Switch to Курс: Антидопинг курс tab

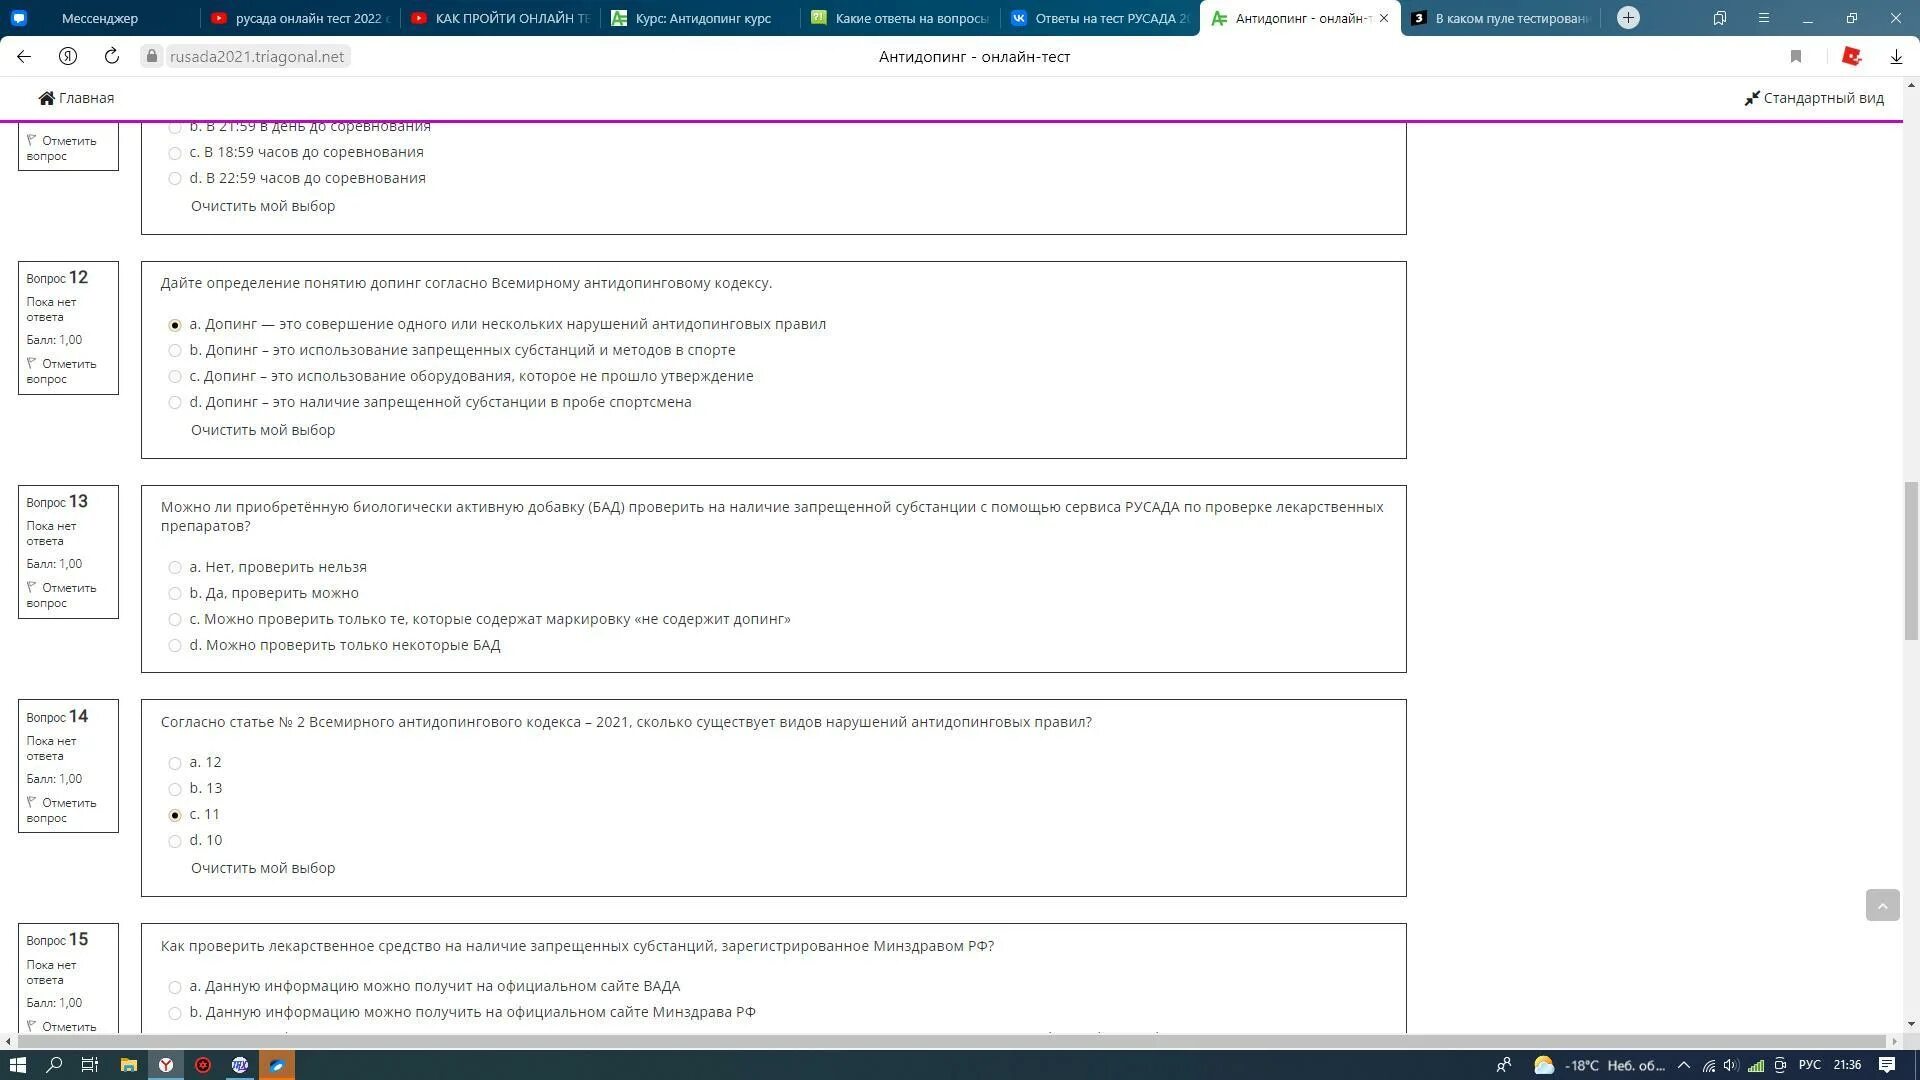point(700,18)
